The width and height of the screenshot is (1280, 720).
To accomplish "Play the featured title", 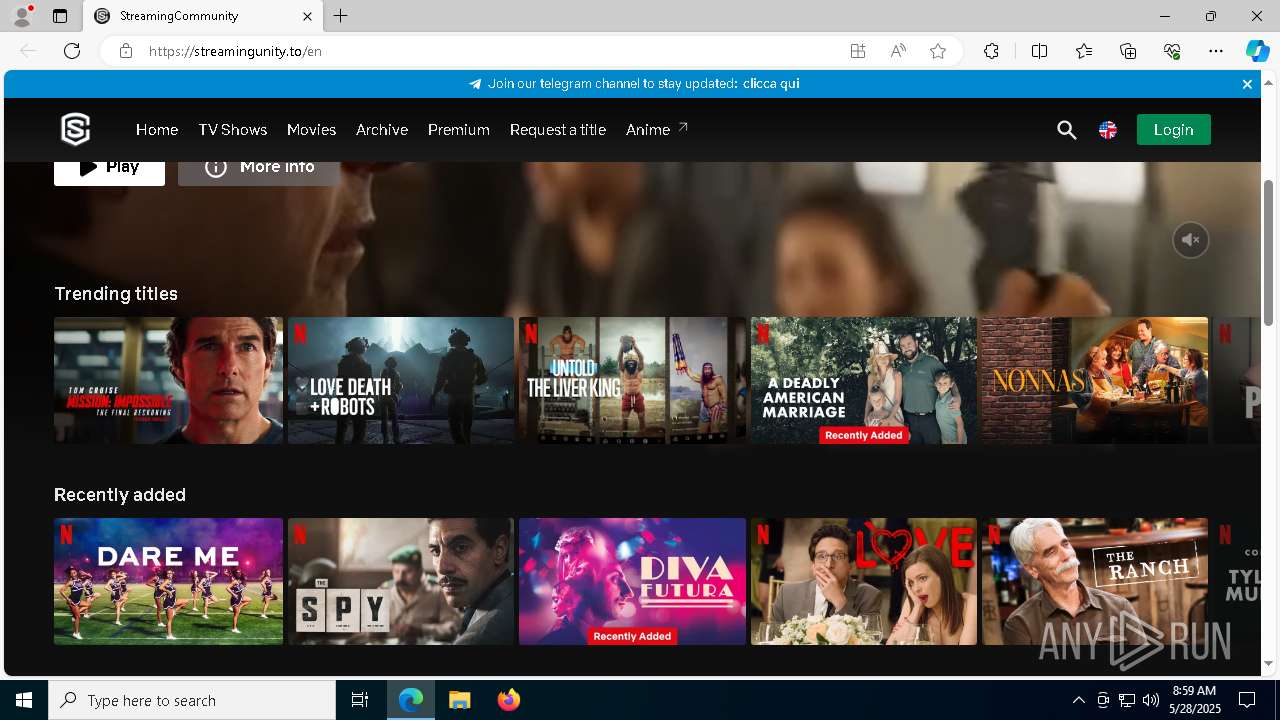I will click(x=109, y=169).
